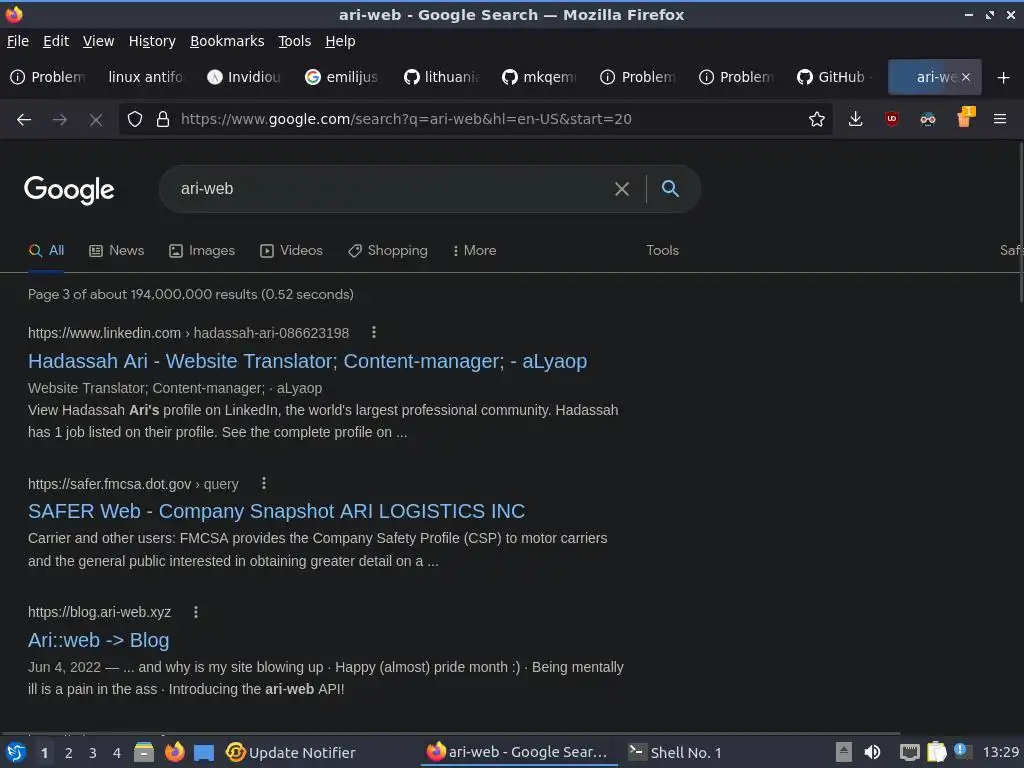Viewport: 1024px width, 768px height.
Task: Switch to the linux antifo tab
Action: pyautogui.click(x=145, y=77)
